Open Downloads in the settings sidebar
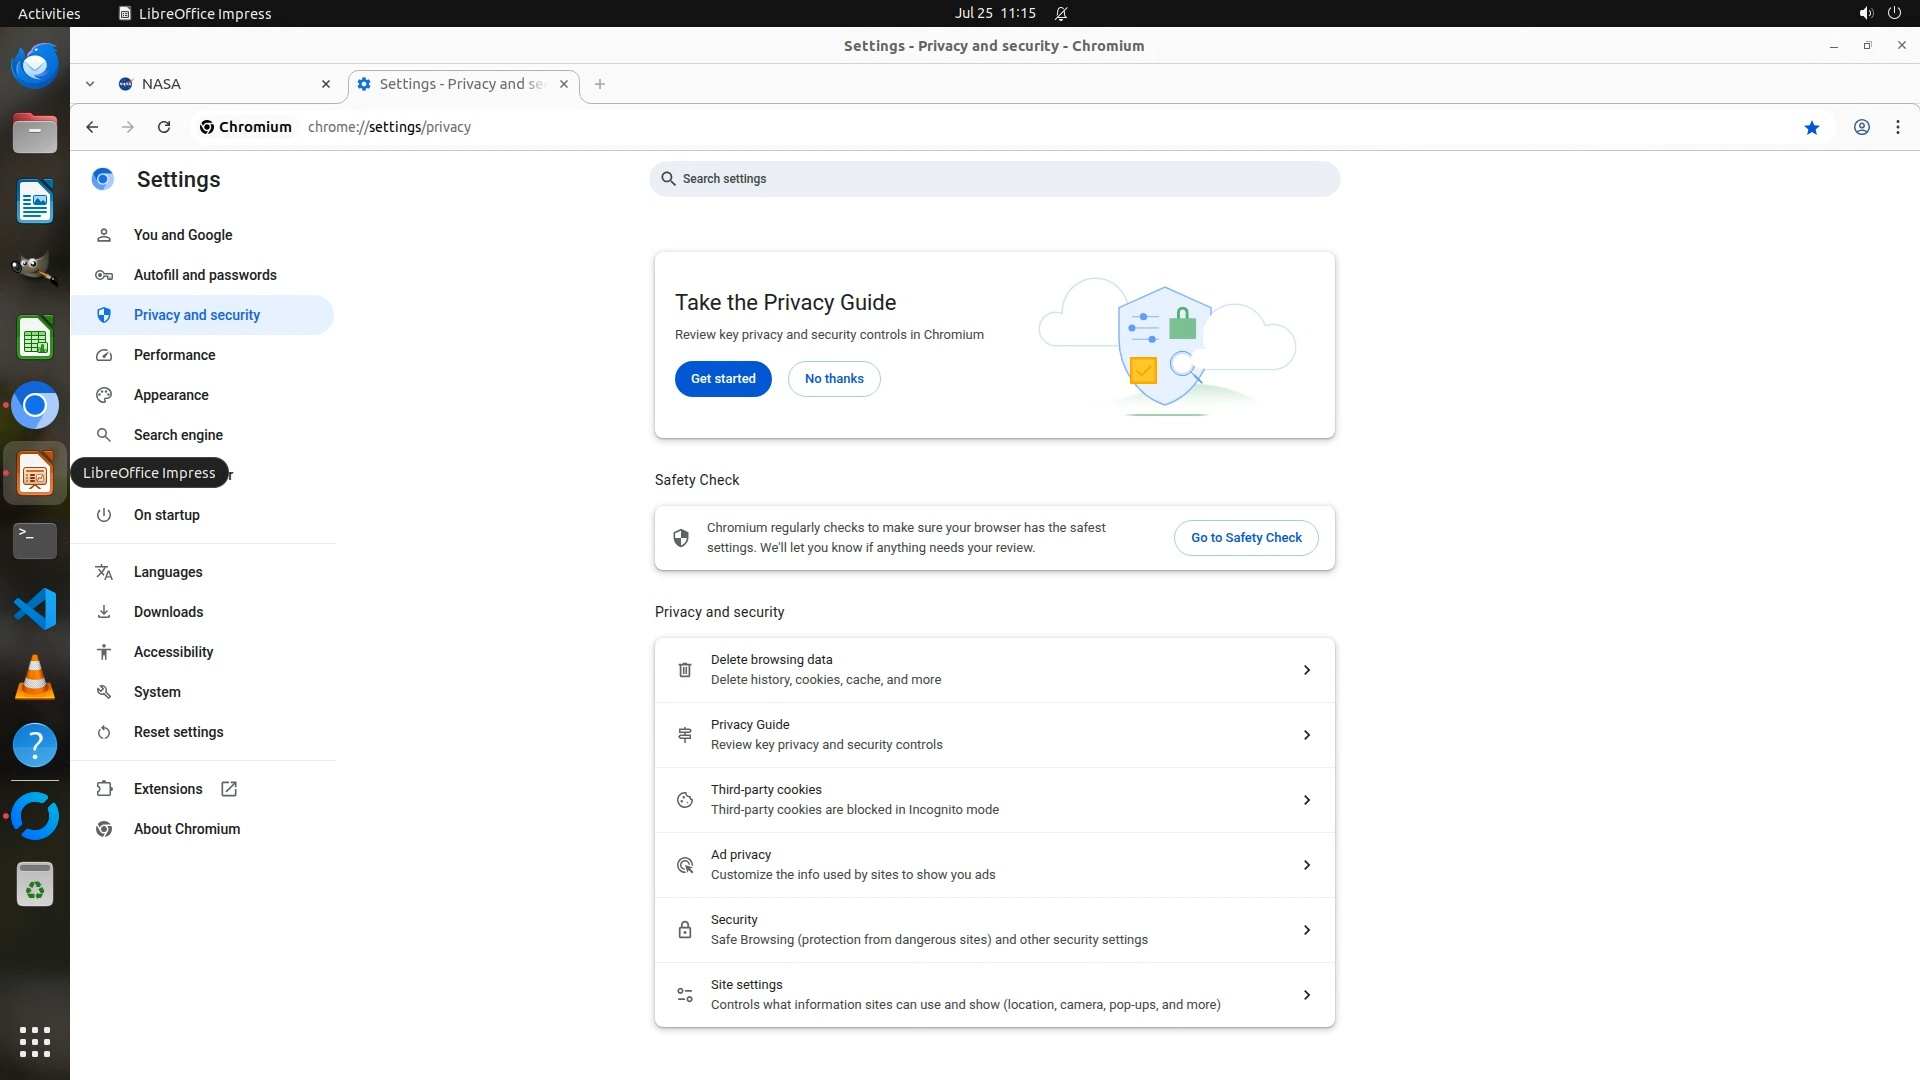1920x1080 pixels. click(x=168, y=612)
